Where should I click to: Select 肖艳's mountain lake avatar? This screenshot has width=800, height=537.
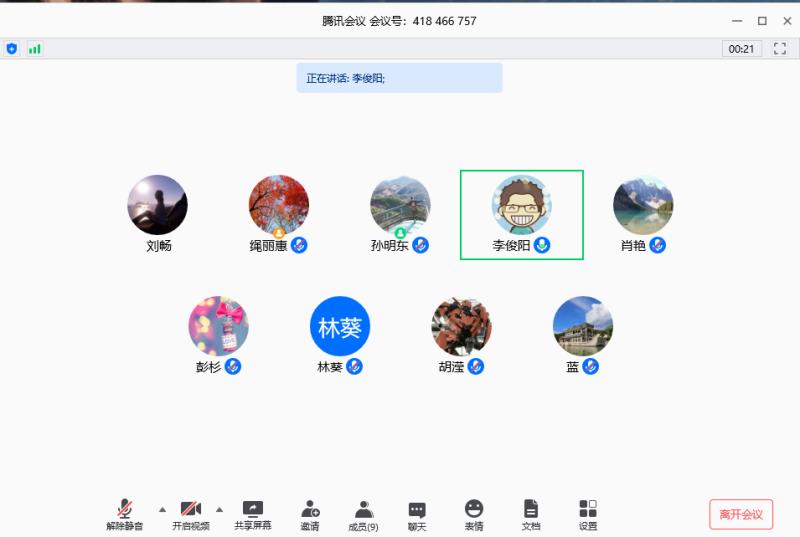tap(643, 204)
